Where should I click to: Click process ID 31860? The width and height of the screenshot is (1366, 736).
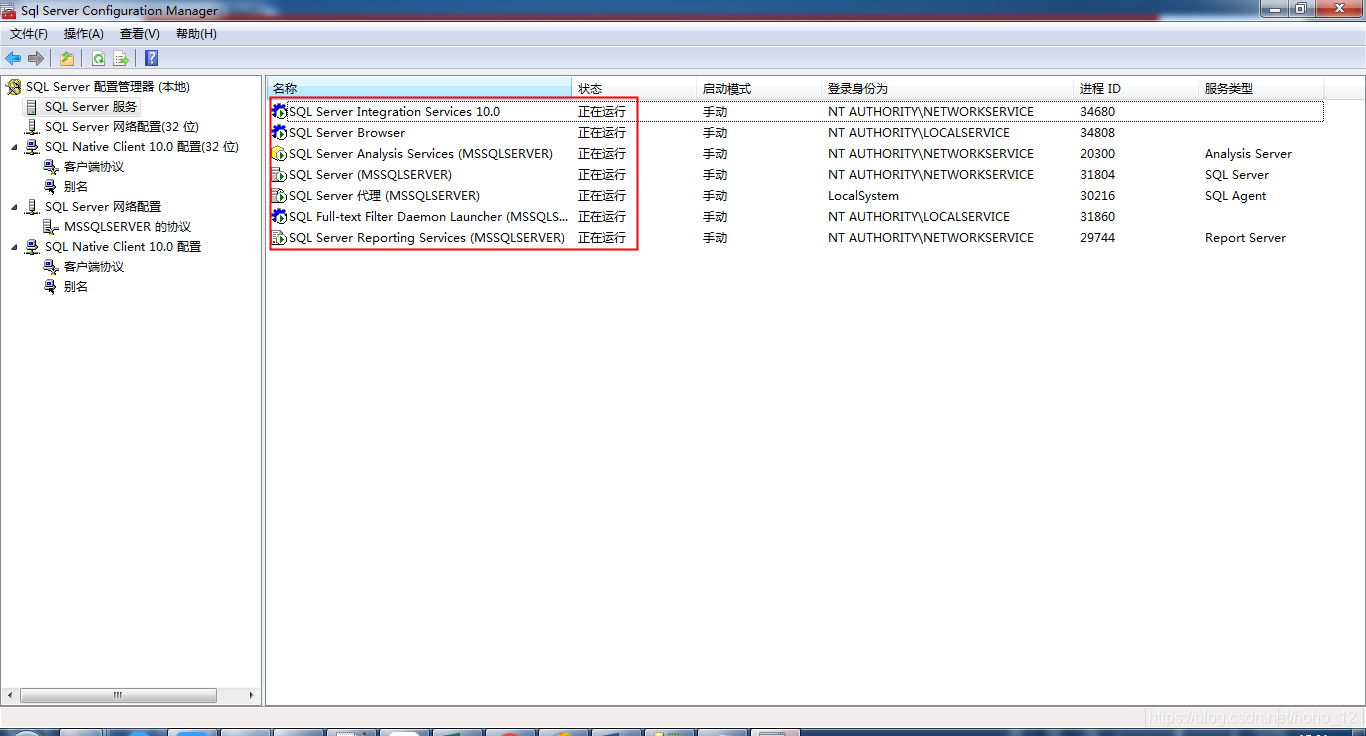[1097, 217]
